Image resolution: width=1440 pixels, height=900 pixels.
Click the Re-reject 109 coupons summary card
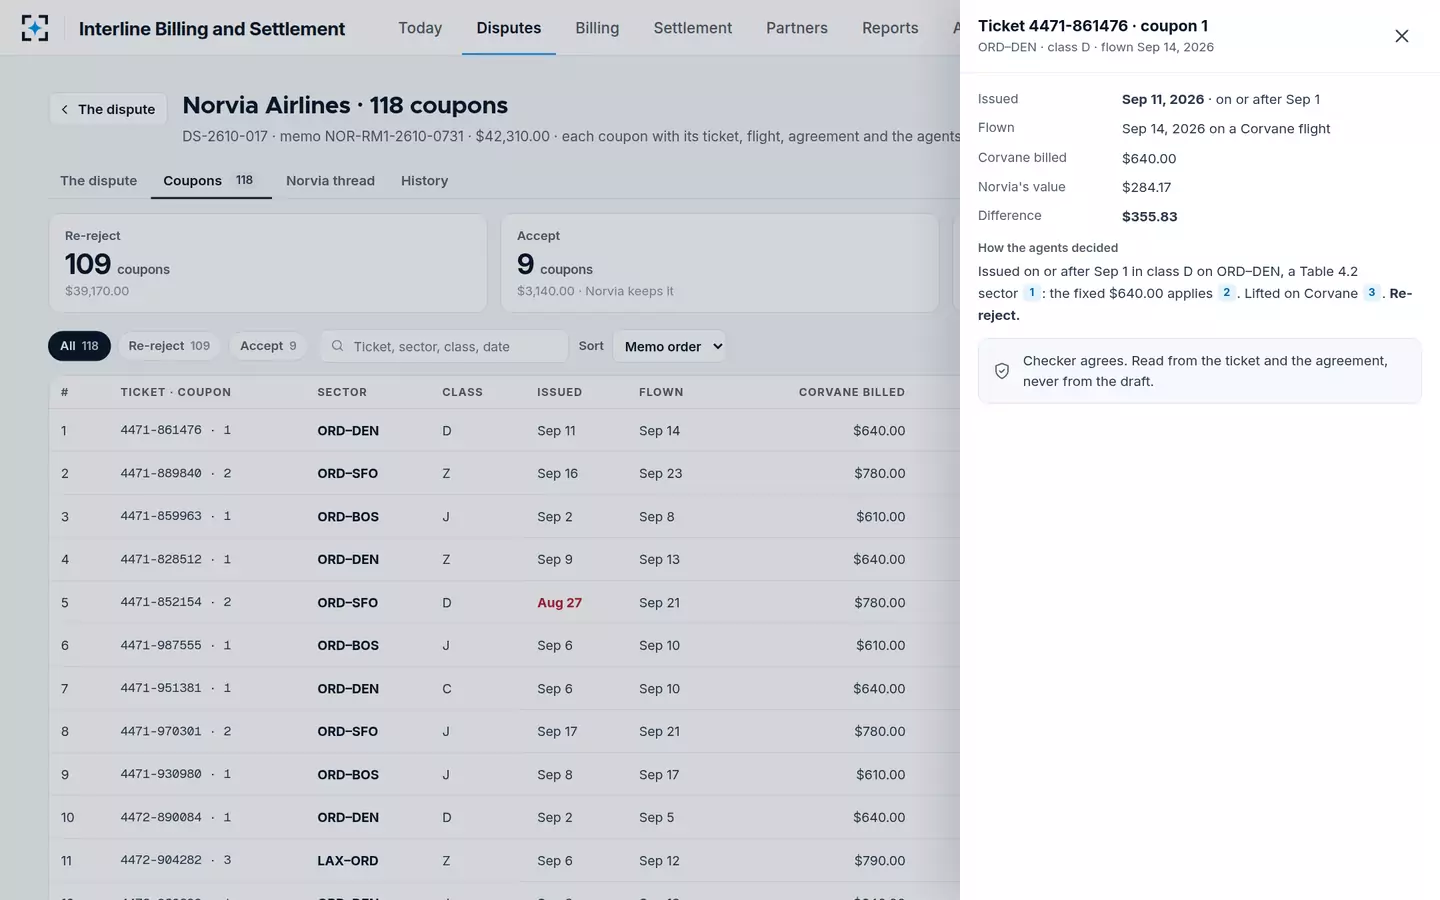[268, 263]
